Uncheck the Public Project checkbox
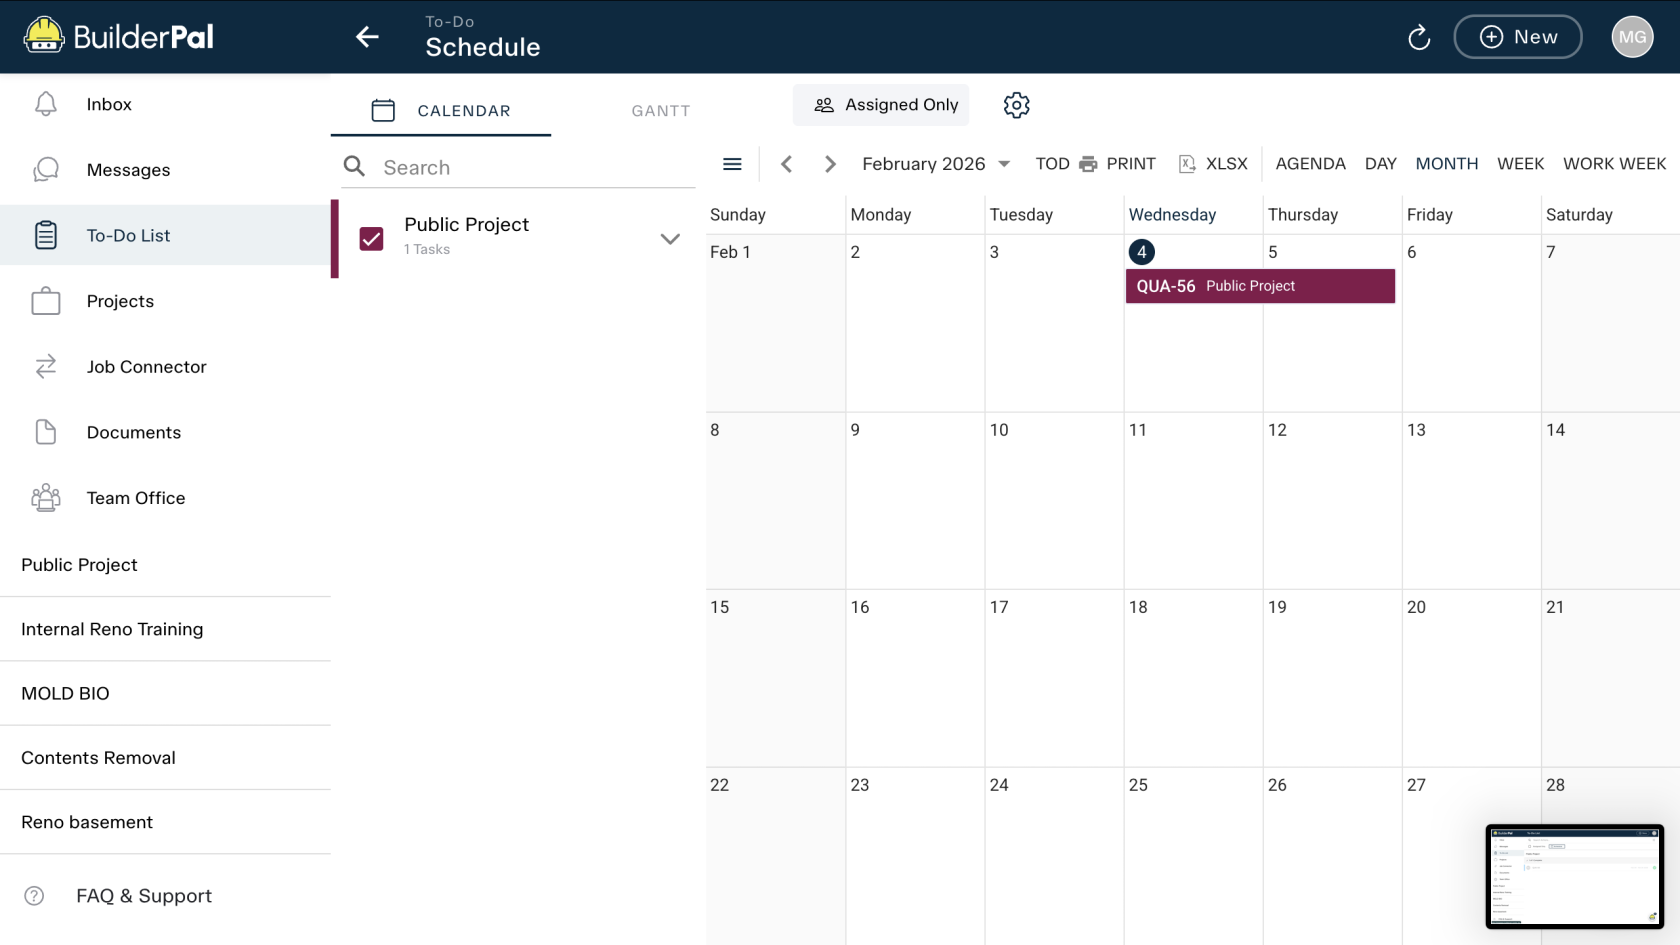Screen dimensions: 1680x945 pyautogui.click(x=371, y=238)
